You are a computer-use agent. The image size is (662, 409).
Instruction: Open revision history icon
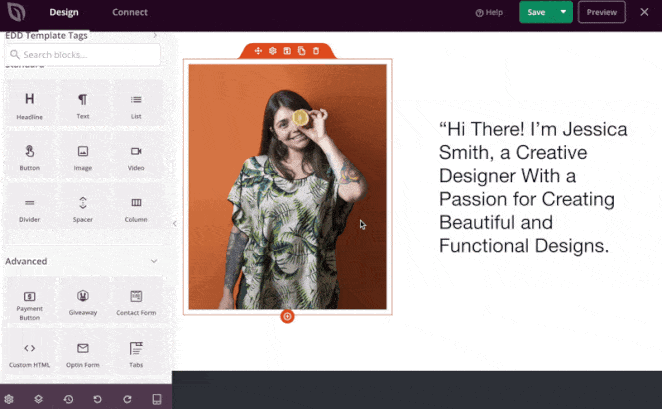pos(68,399)
